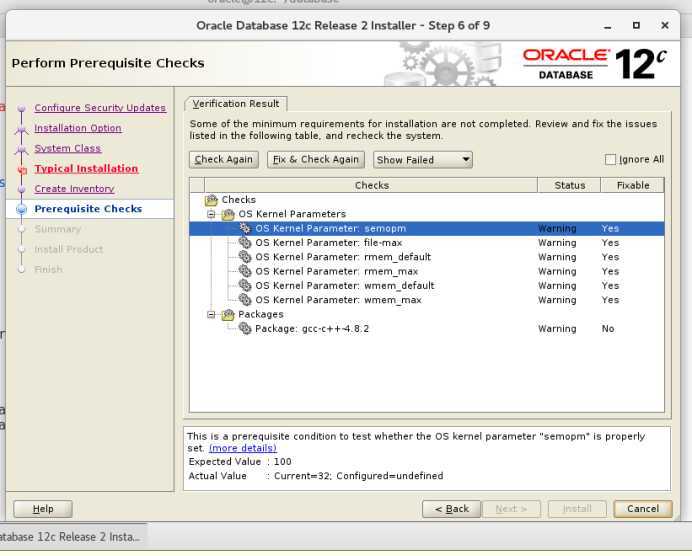The height and width of the screenshot is (556, 692).
Task: Select OS Kernel Parameter: rmem_max row
Action: pyautogui.click(x=427, y=271)
